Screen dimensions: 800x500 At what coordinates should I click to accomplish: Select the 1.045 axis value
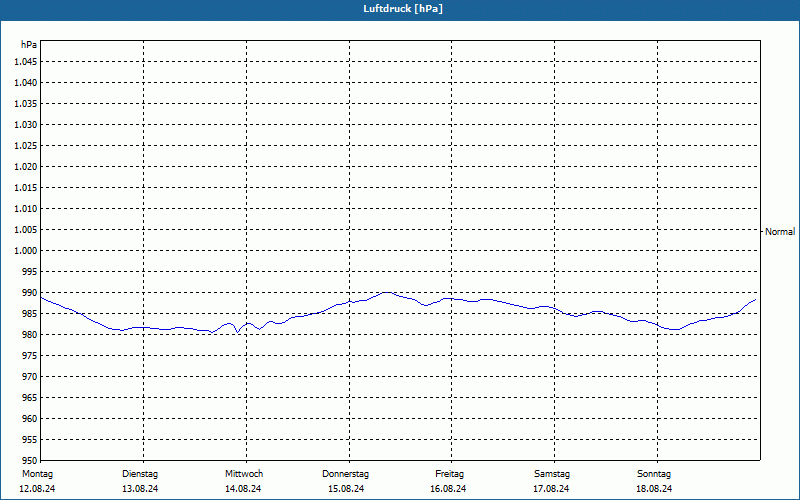(x=26, y=62)
